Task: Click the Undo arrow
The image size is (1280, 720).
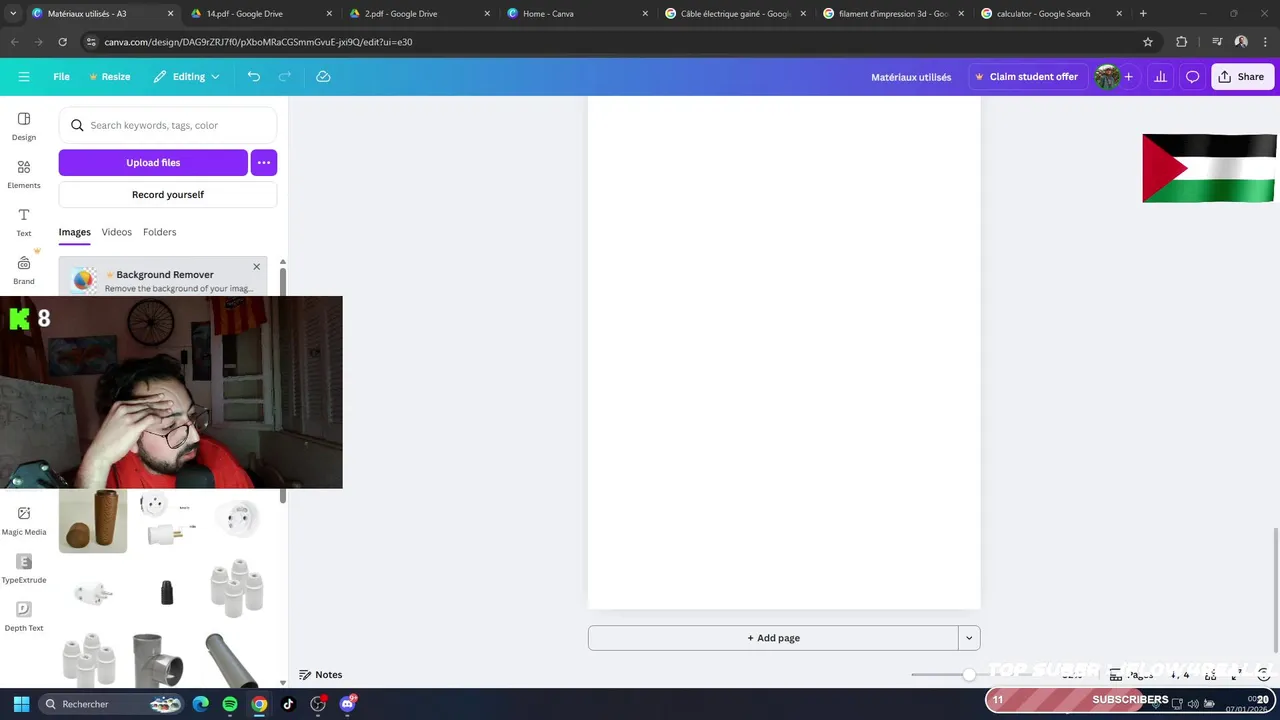Action: [254, 77]
